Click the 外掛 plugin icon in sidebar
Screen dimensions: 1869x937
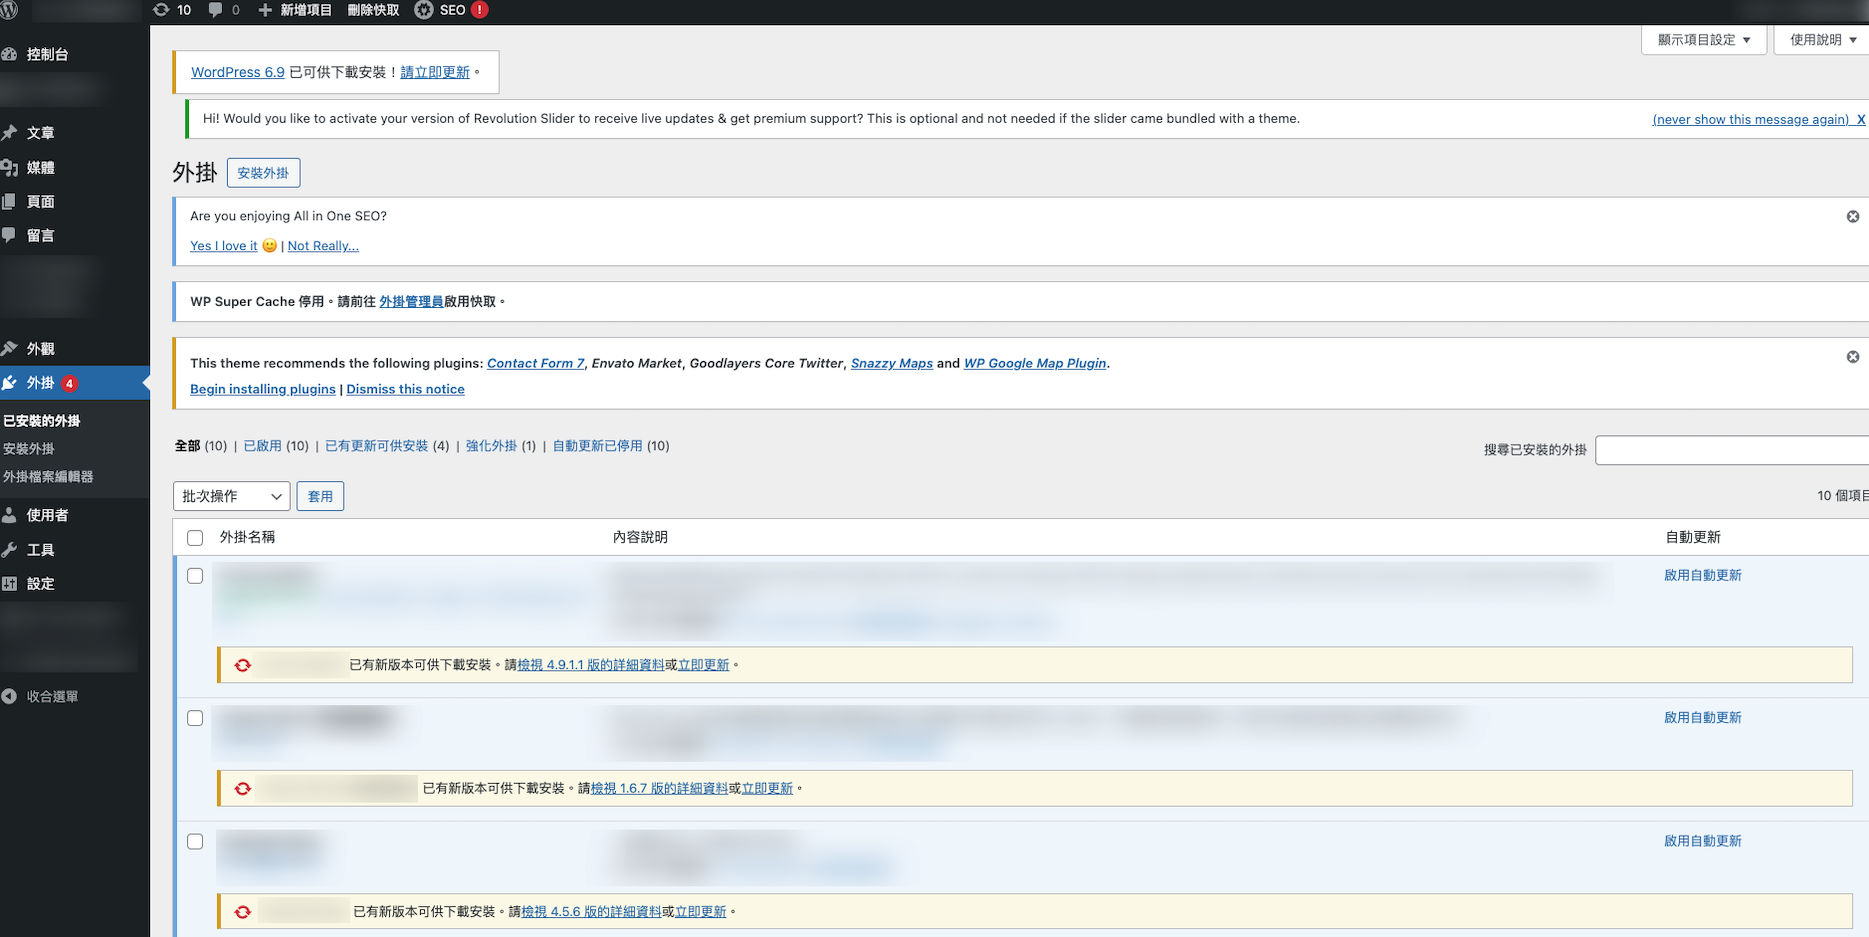pos(10,383)
